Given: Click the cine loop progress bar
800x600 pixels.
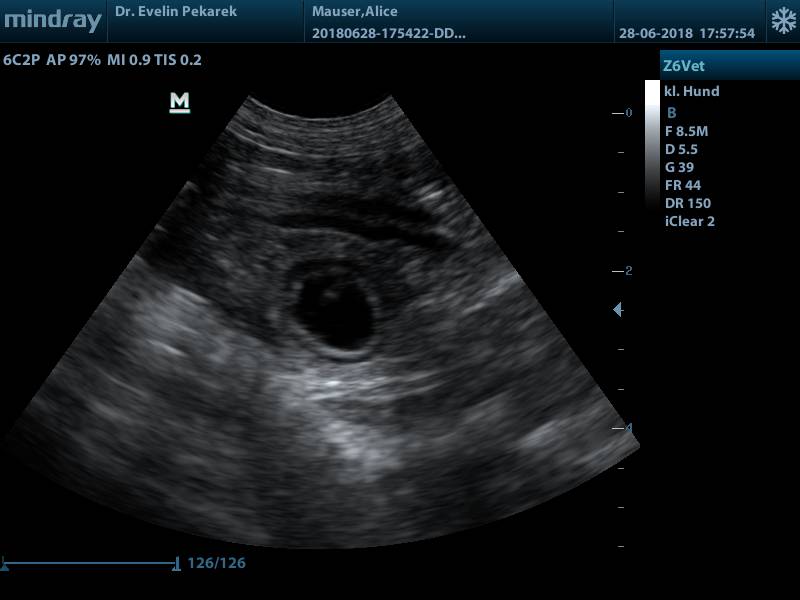Looking at the screenshot, I should (x=90, y=563).
